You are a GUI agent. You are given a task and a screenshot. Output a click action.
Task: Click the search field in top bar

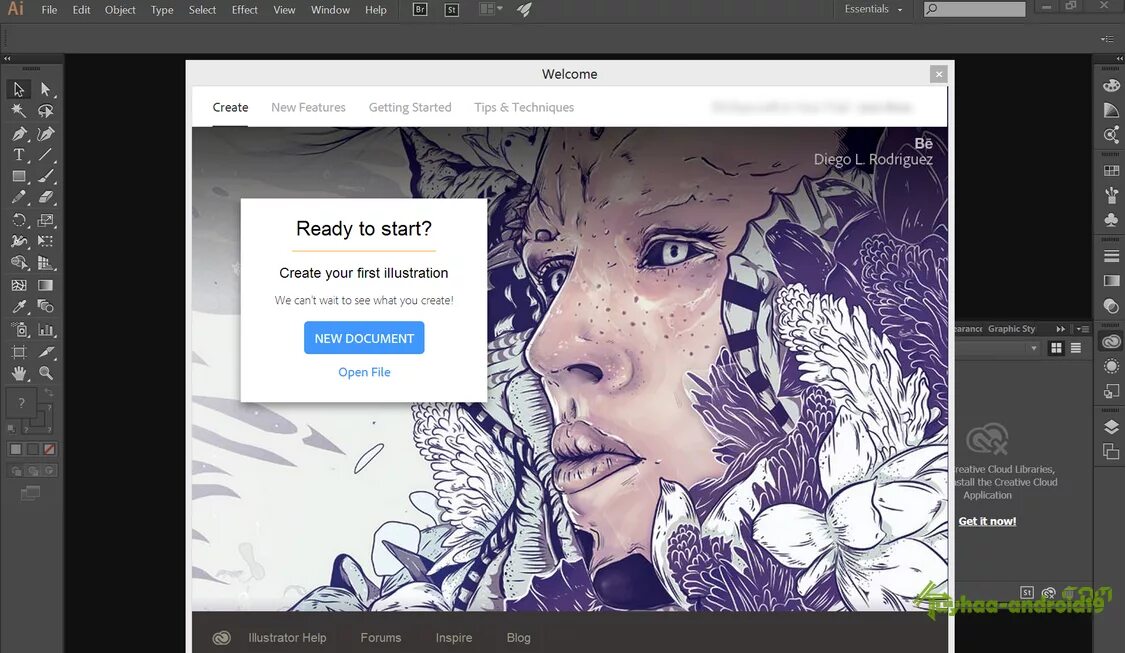point(974,9)
